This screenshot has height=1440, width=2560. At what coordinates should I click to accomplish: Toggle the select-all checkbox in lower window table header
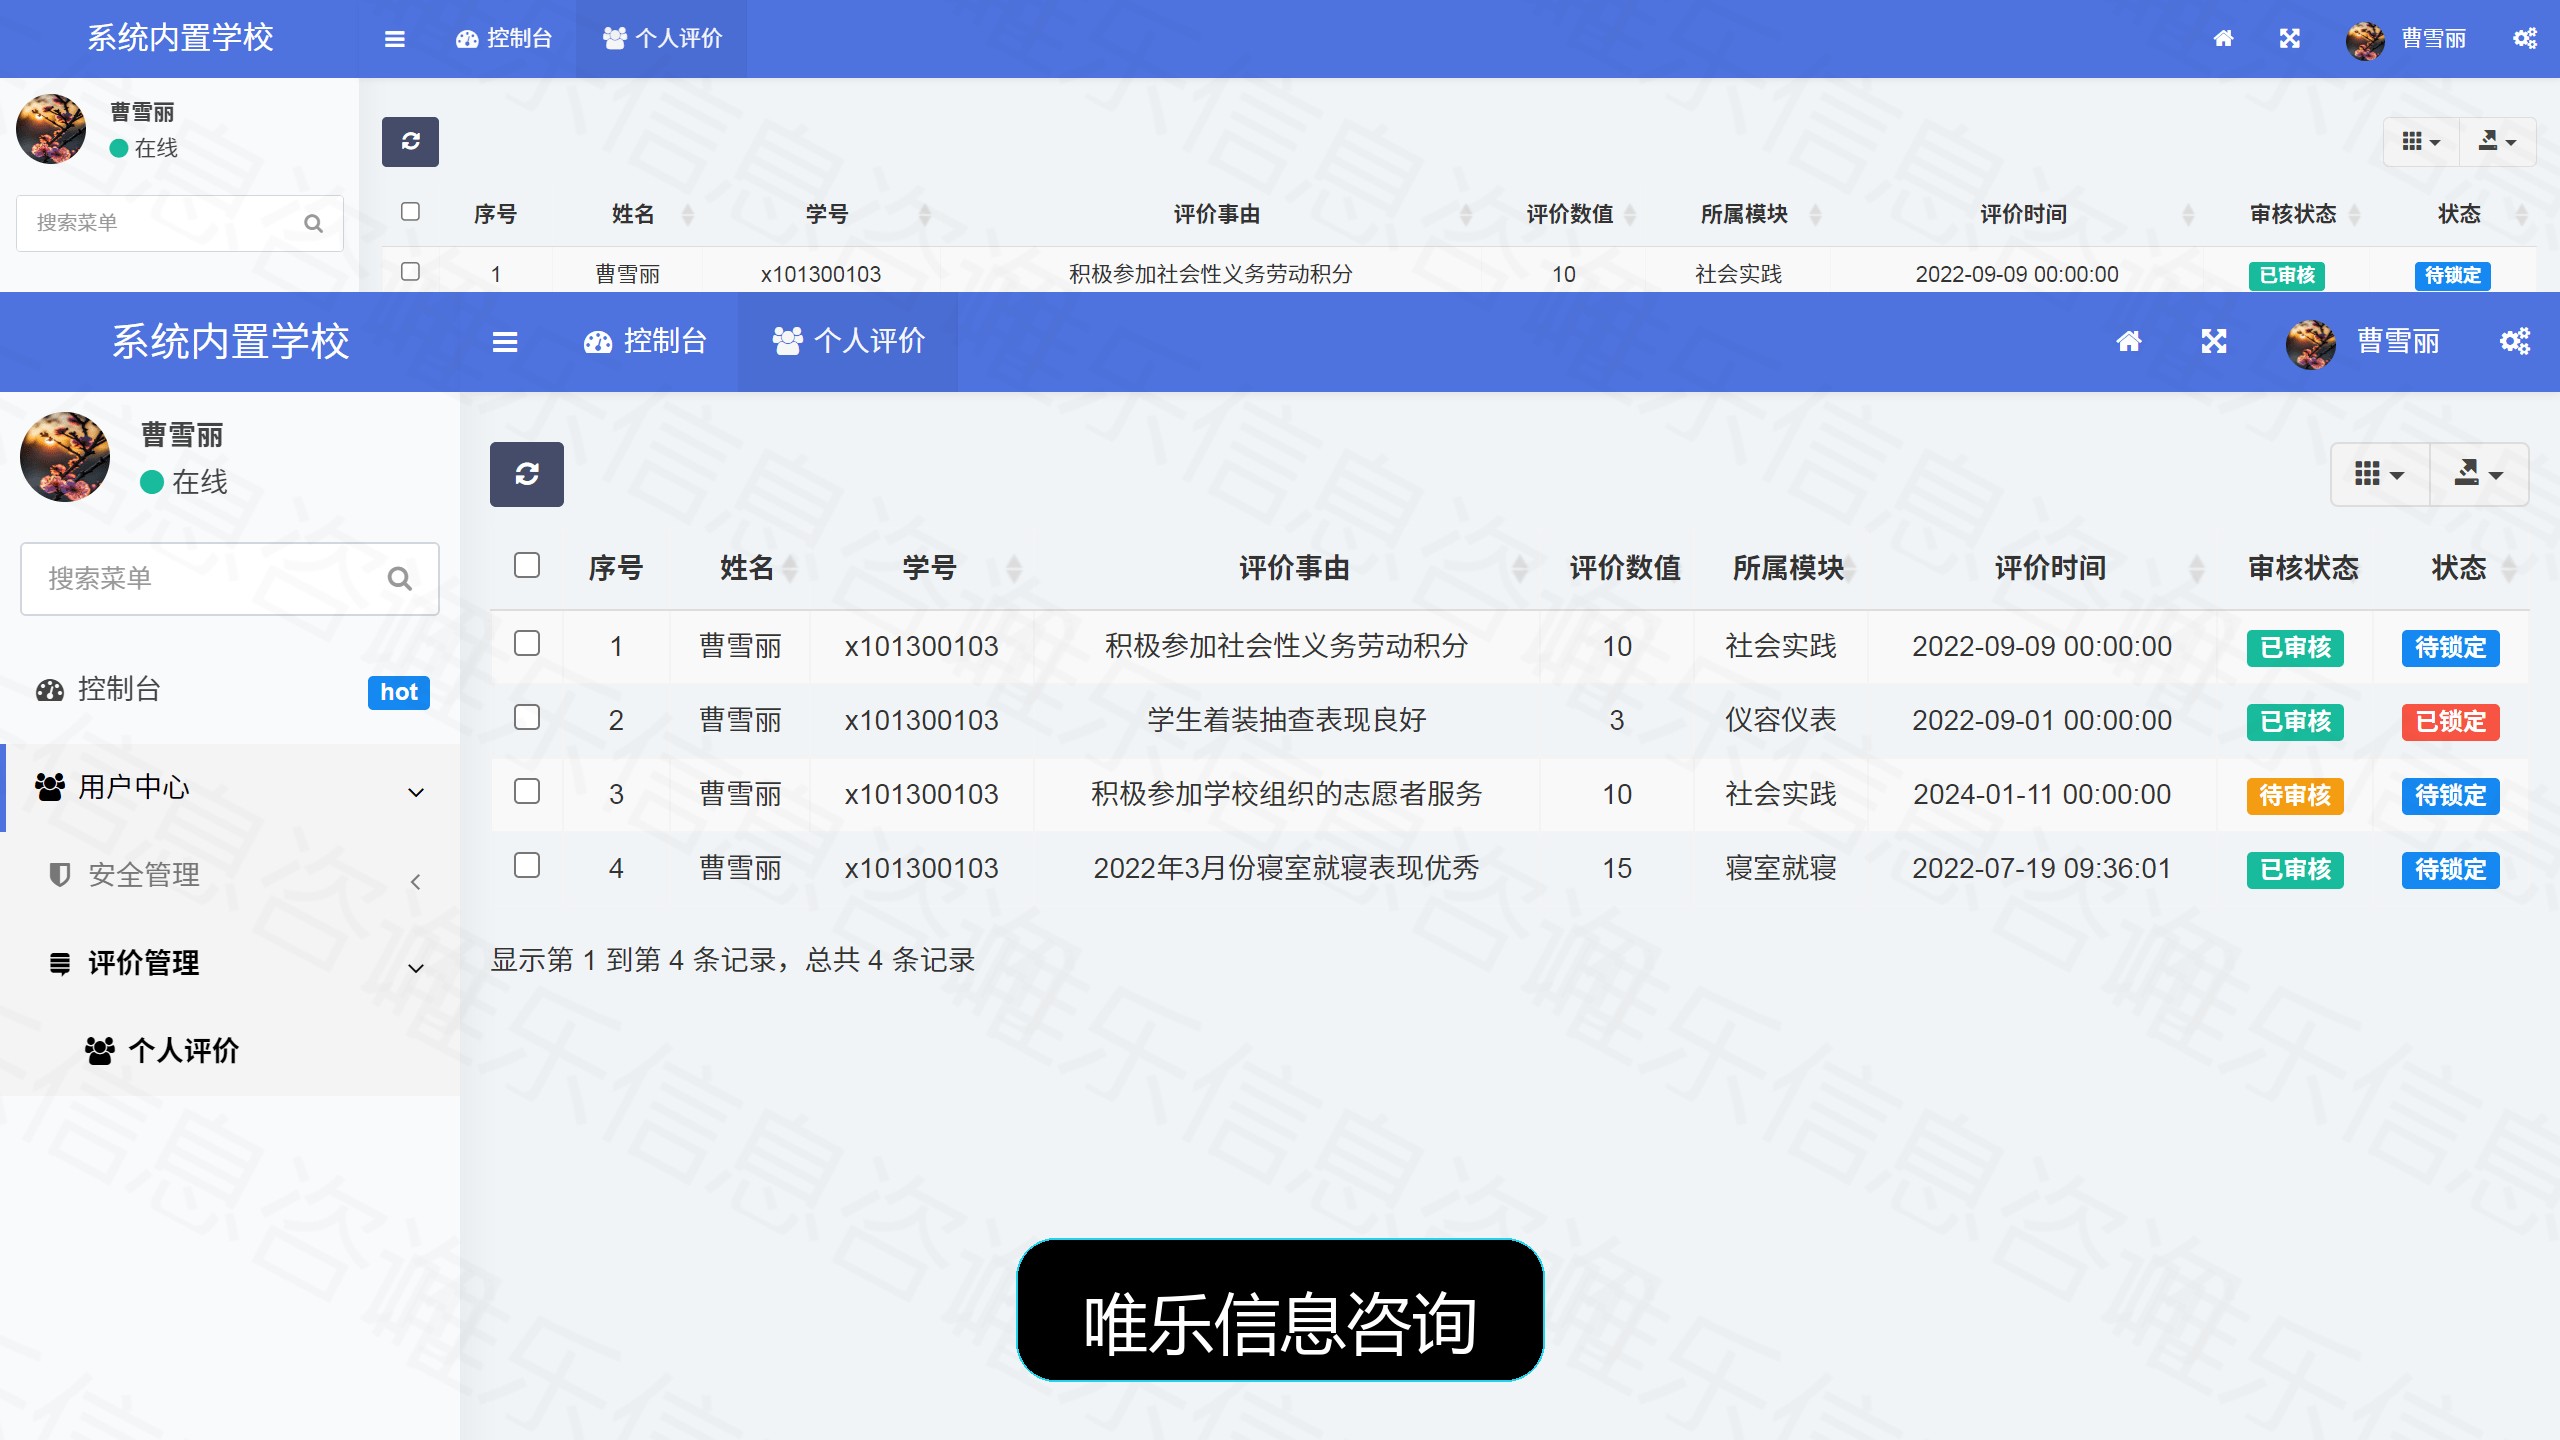pyautogui.click(x=527, y=565)
